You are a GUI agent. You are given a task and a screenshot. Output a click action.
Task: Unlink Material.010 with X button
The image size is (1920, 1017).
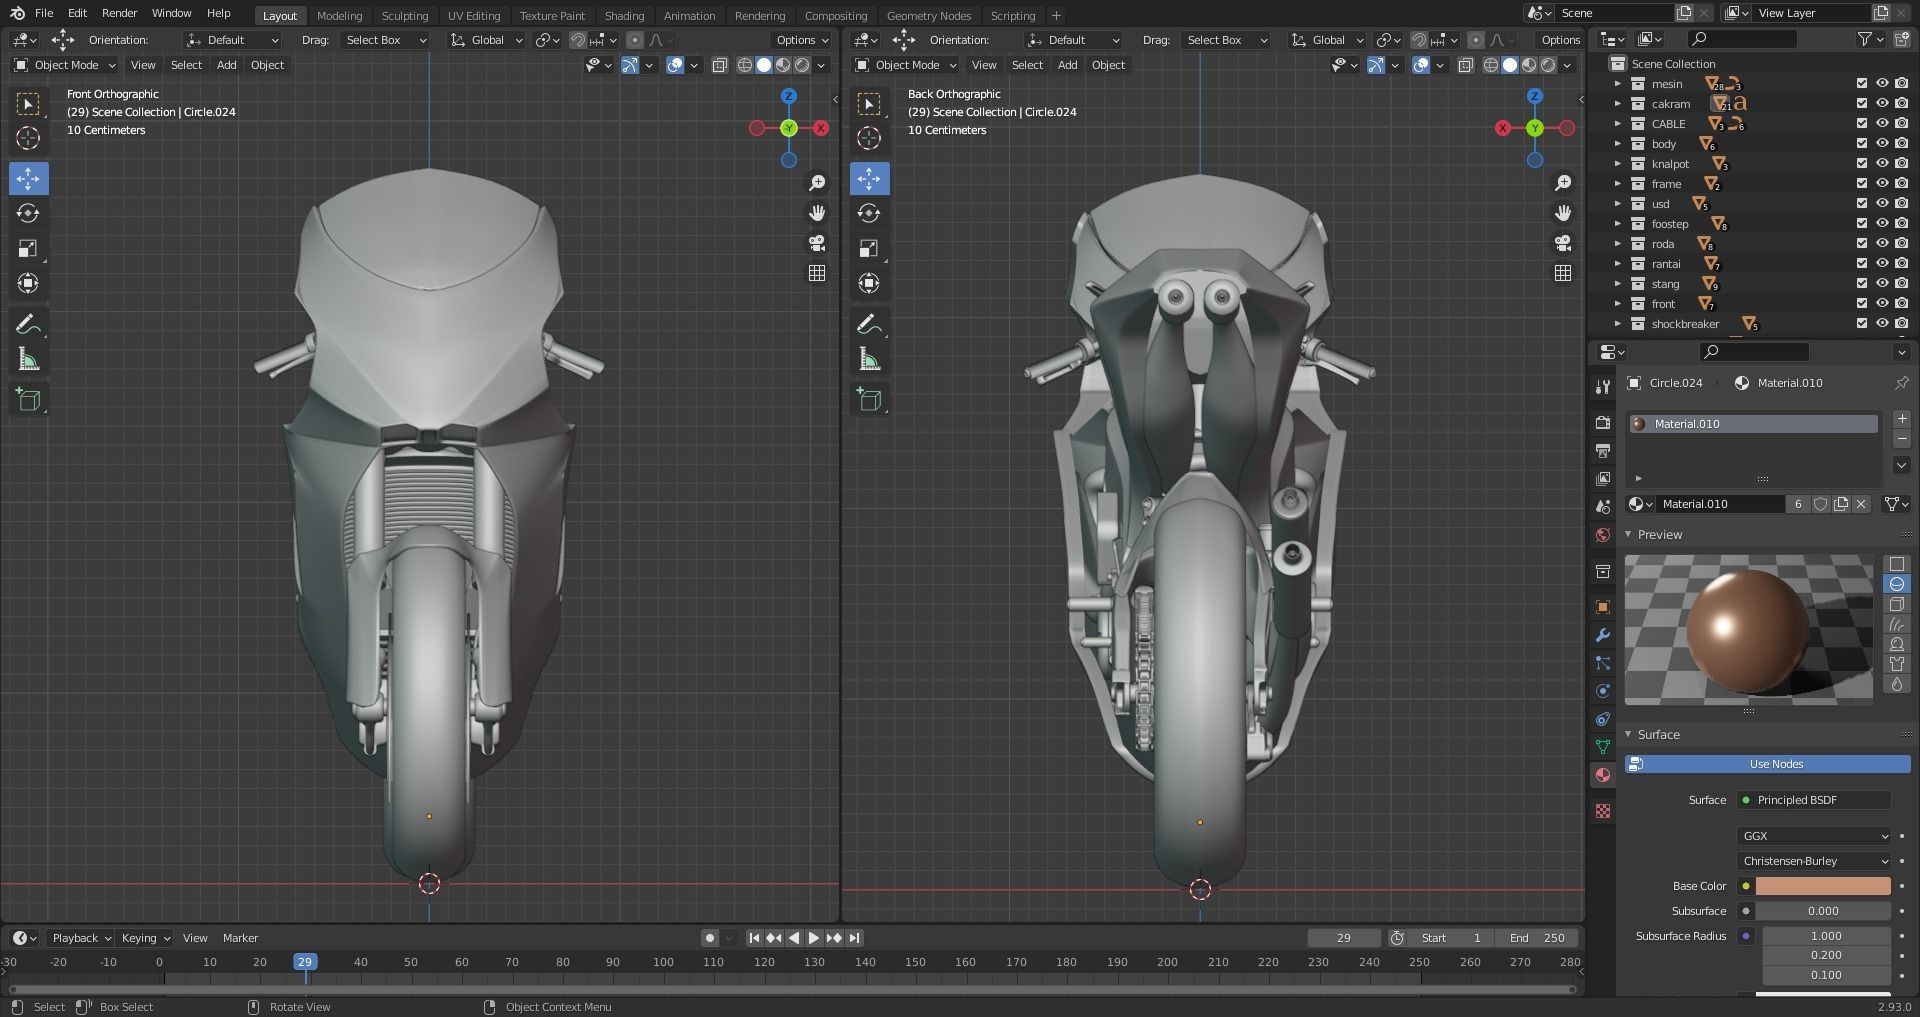click(1861, 504)
